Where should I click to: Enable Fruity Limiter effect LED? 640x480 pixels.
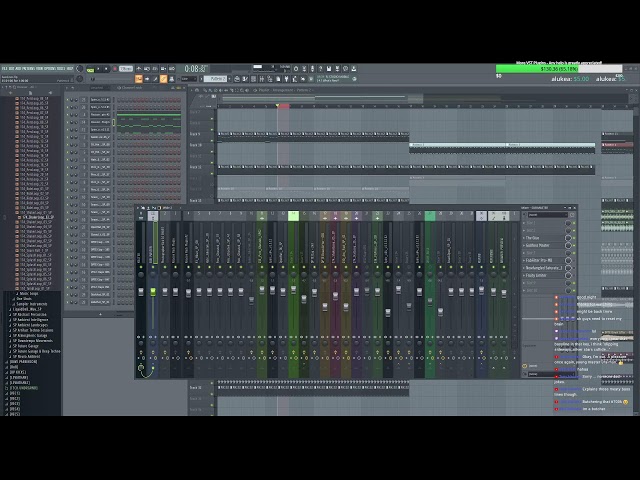pyautogui.click(x=574, y=276)
